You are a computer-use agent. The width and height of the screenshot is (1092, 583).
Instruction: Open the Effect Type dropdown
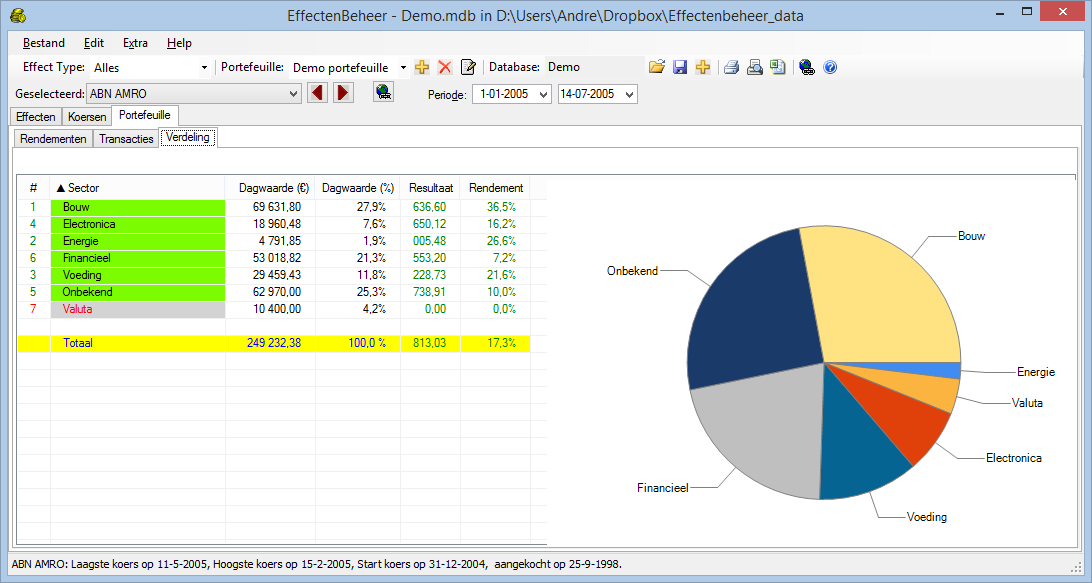click(150, 67)
